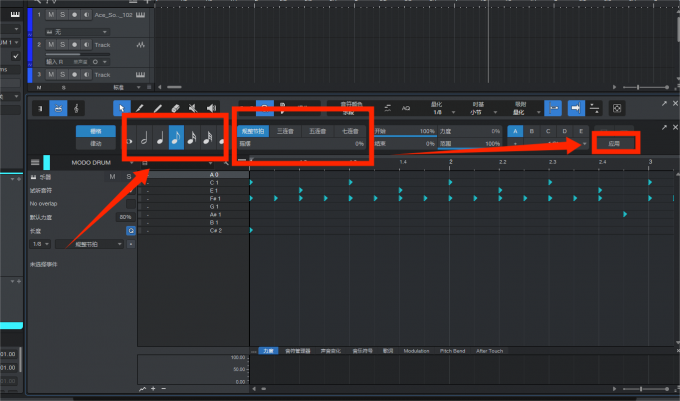The image size is (680, 401).
Task: Select quantize preset B
Action: coord(532,131)
